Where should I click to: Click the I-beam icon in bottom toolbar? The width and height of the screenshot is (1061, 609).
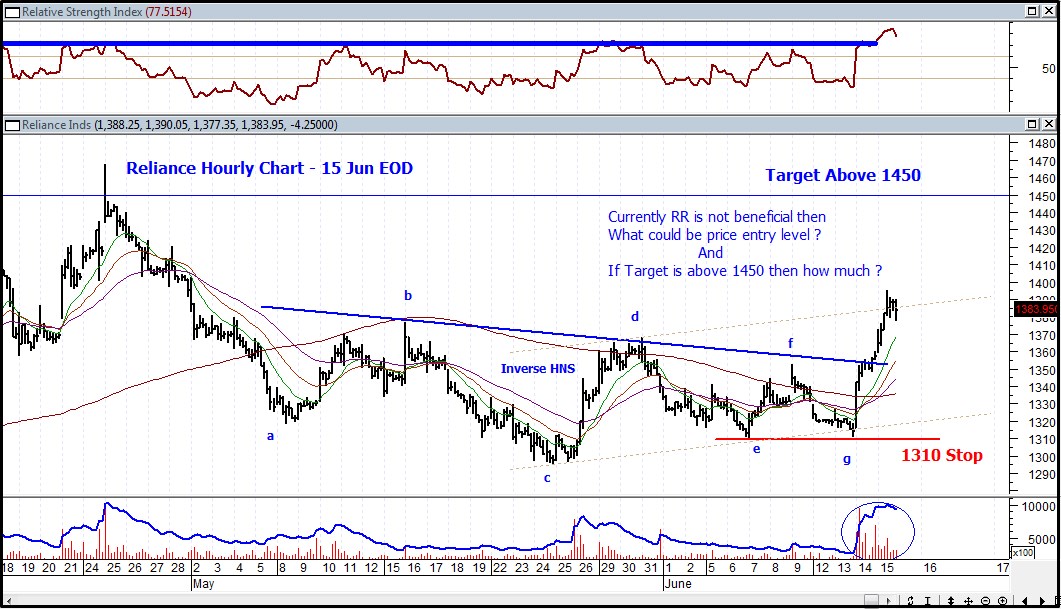tap(928, 601)
